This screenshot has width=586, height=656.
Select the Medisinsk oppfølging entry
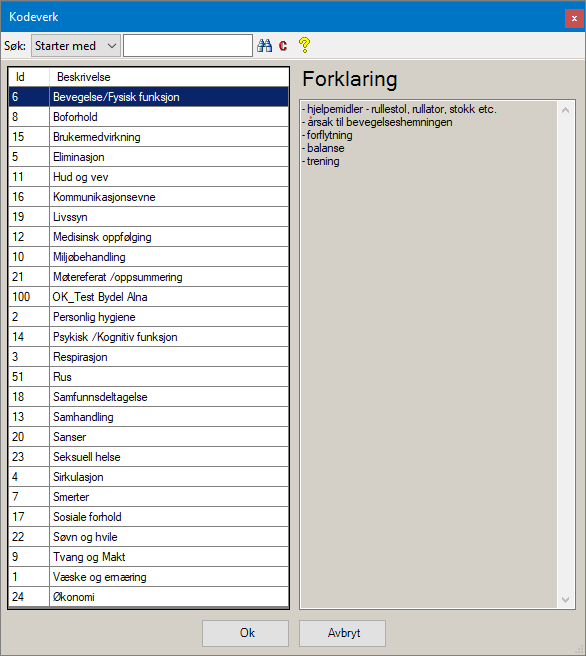click(148, 237)
